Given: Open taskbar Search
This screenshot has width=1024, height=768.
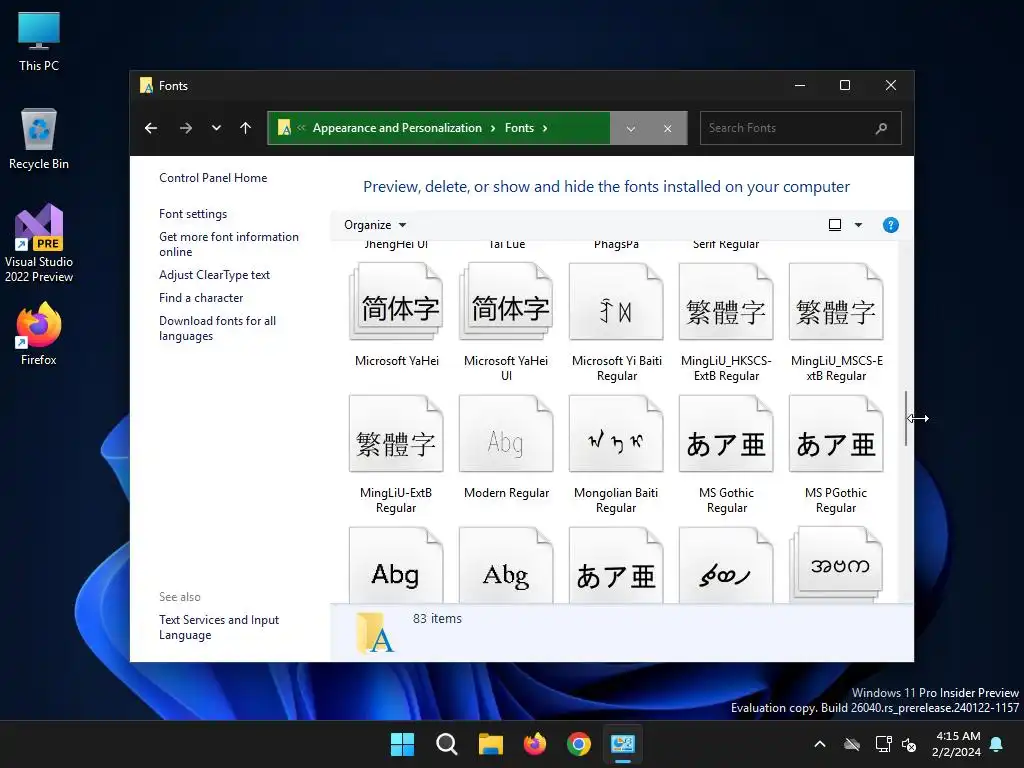Looking at the screenshot, I should (x=447, y=744).
